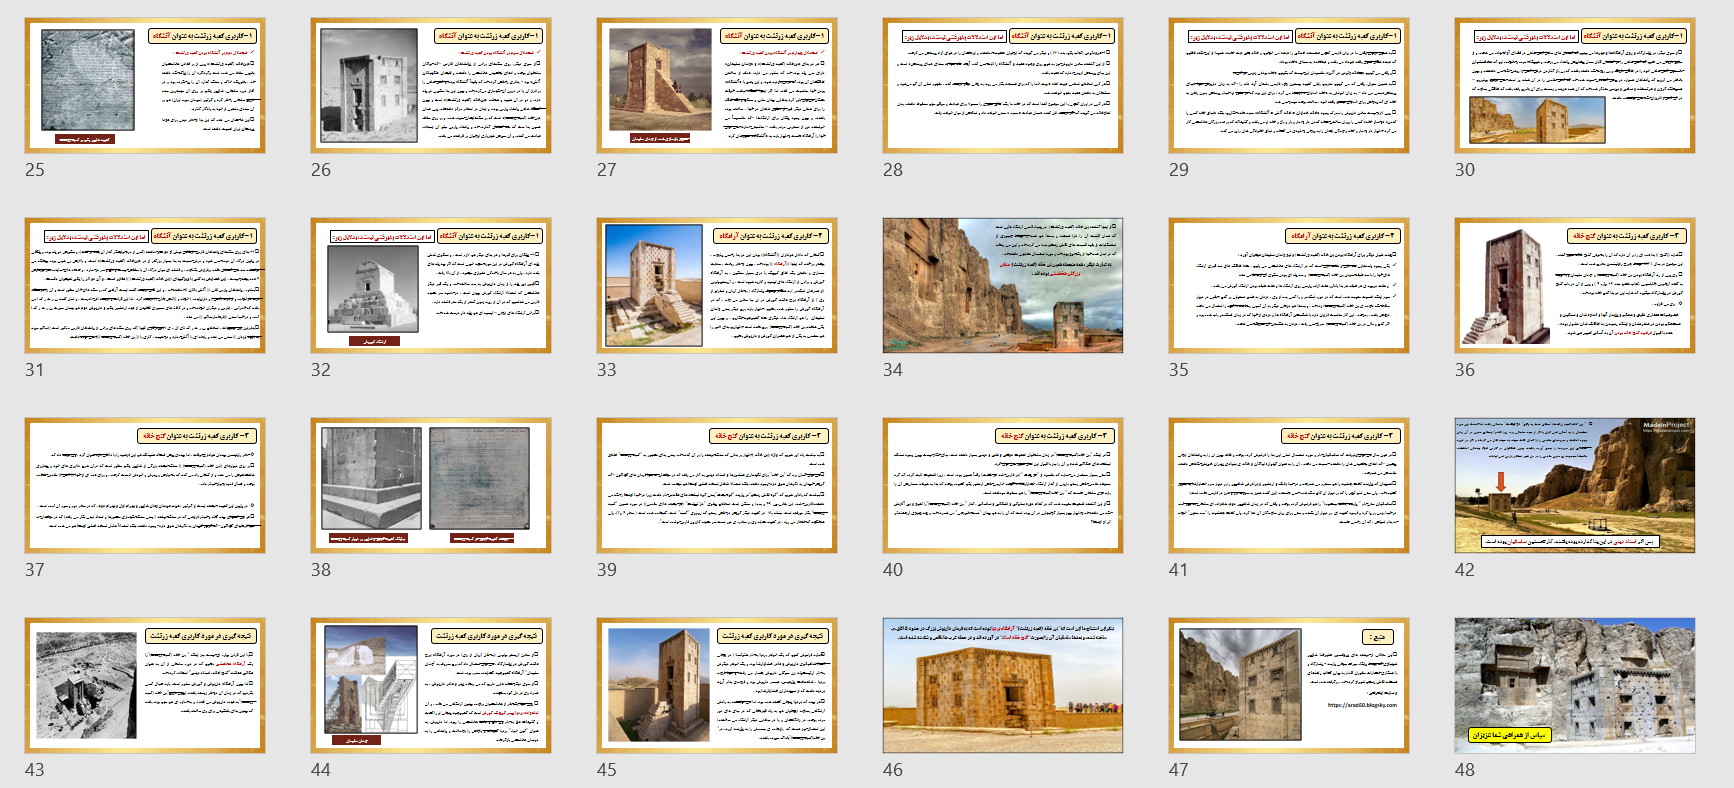Open slide 38 with two grayscale photos
Screen dimensions: 1734x788
click(431, 486)
